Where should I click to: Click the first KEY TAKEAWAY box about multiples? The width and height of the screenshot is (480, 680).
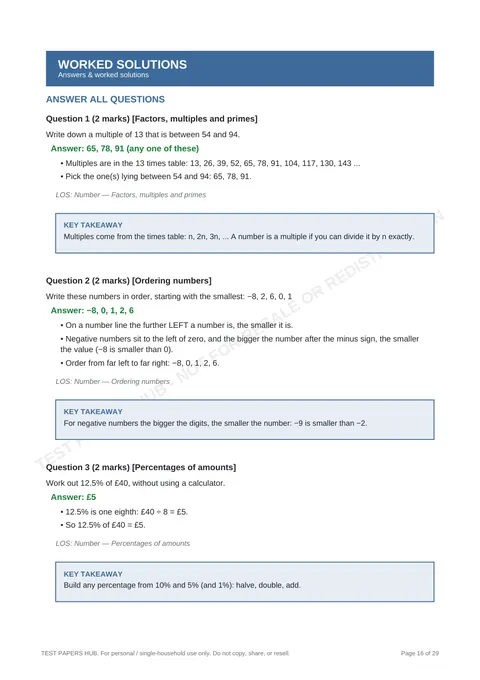(x=245, y=233)
